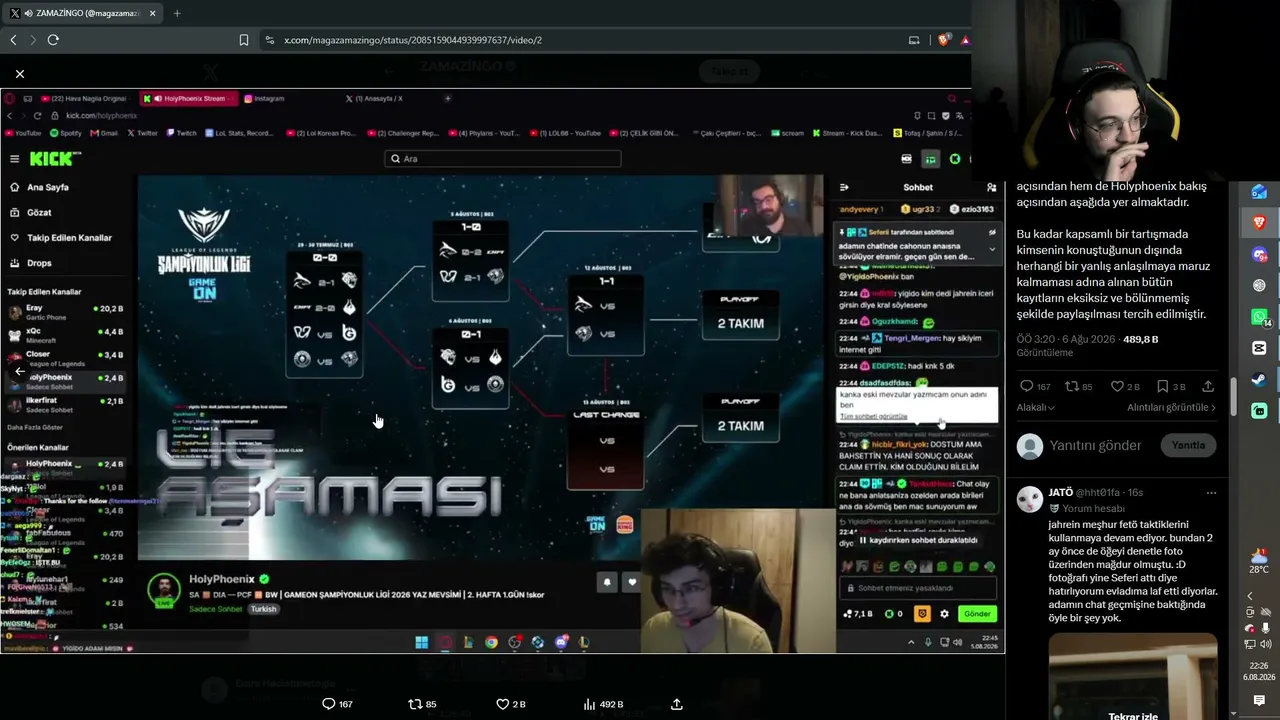Share the post from below the video
This screenshot has height=720, width=1280.
[677, 704]
